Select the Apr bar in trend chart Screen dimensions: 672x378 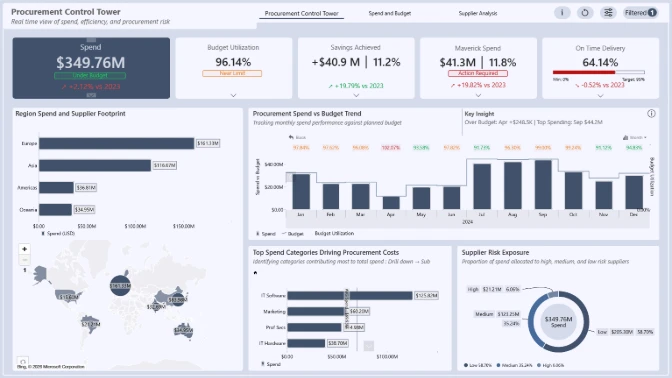pyautogui.click(x=391, y=203)
